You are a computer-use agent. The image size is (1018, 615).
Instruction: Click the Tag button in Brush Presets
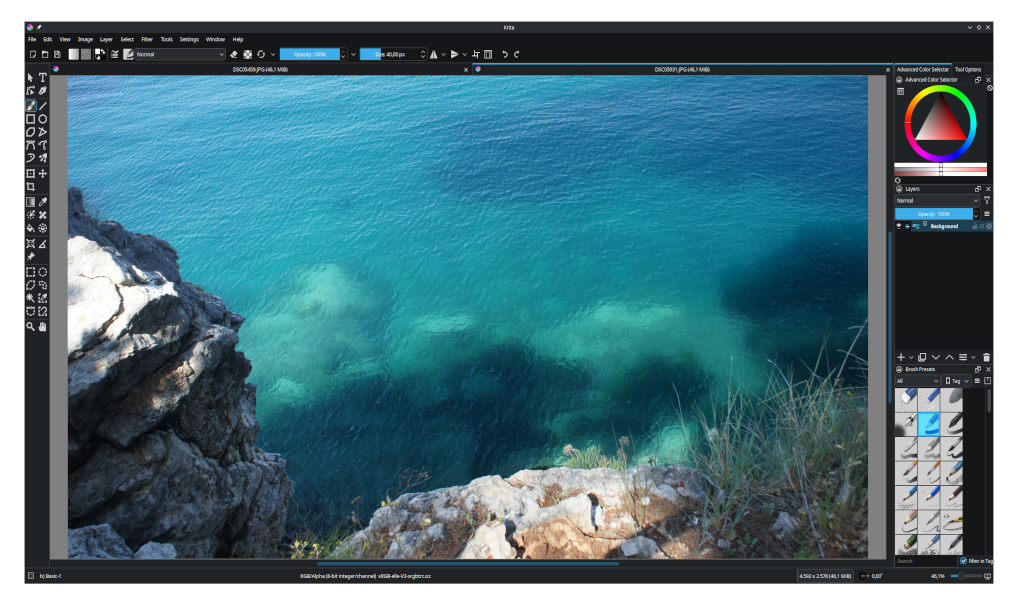pos(957,381)
